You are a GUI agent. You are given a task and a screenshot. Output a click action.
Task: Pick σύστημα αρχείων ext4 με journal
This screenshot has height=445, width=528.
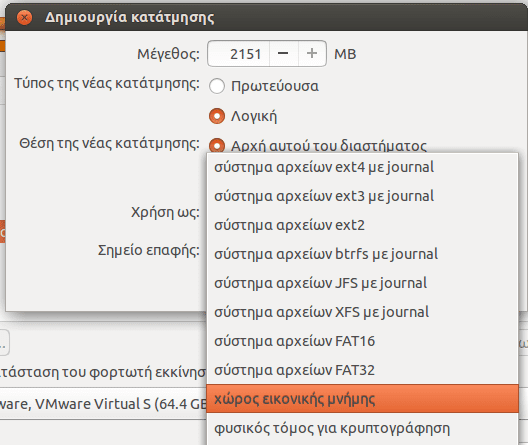tap(362, 167)
